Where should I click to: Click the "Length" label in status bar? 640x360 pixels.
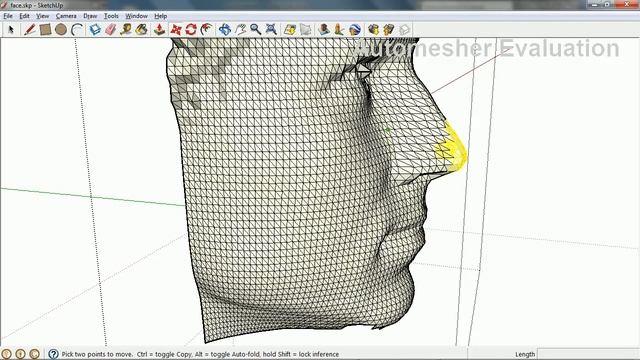pos(525,354)
